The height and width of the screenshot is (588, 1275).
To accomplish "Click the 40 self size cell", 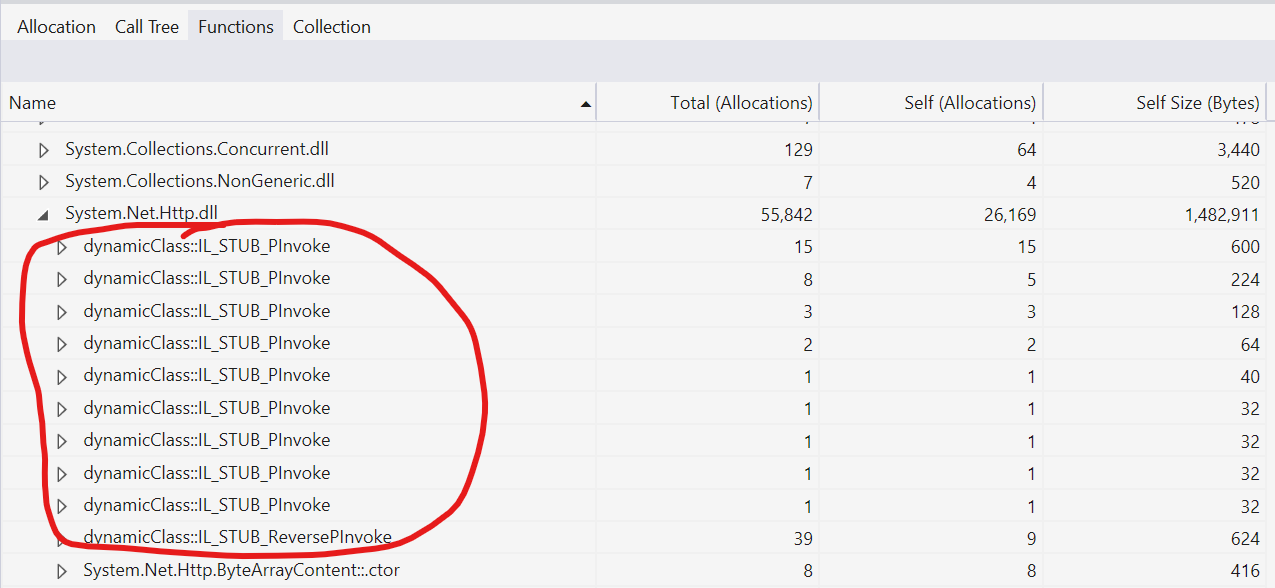I will point(1250,376).
